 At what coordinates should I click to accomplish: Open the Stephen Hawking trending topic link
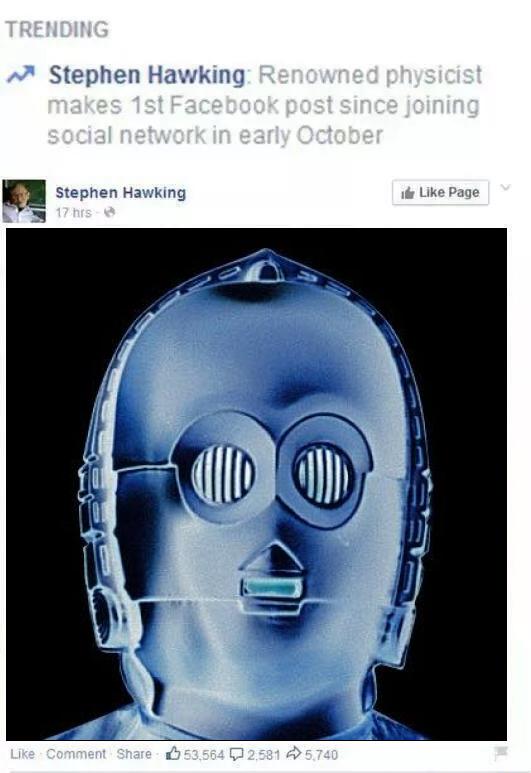coord(146,75)
